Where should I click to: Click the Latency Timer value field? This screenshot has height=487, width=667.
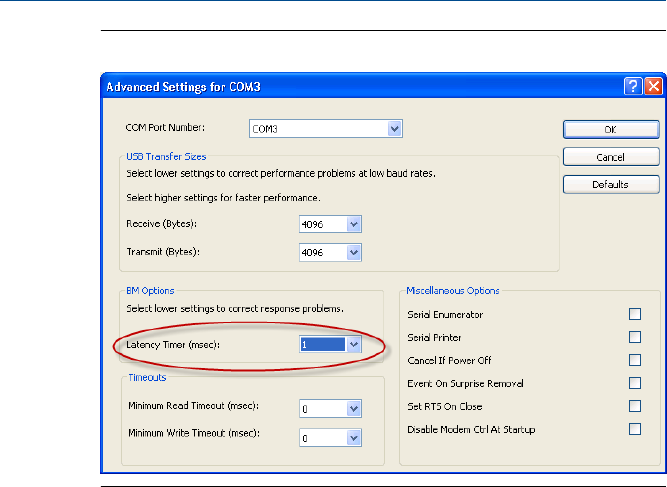(321, 345)
